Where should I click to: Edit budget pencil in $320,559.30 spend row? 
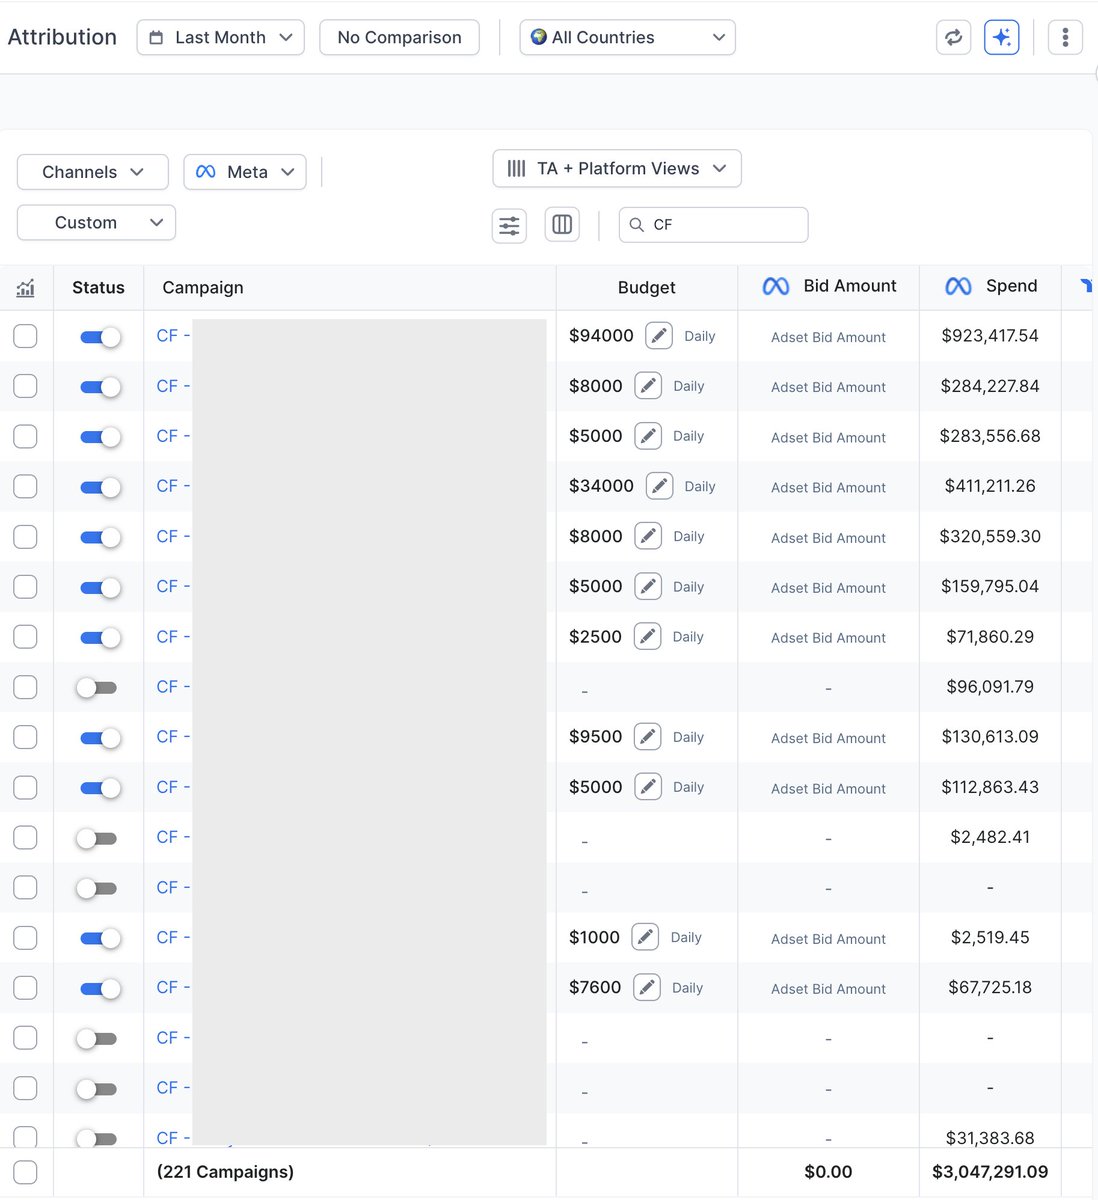(x=647, y=536)
